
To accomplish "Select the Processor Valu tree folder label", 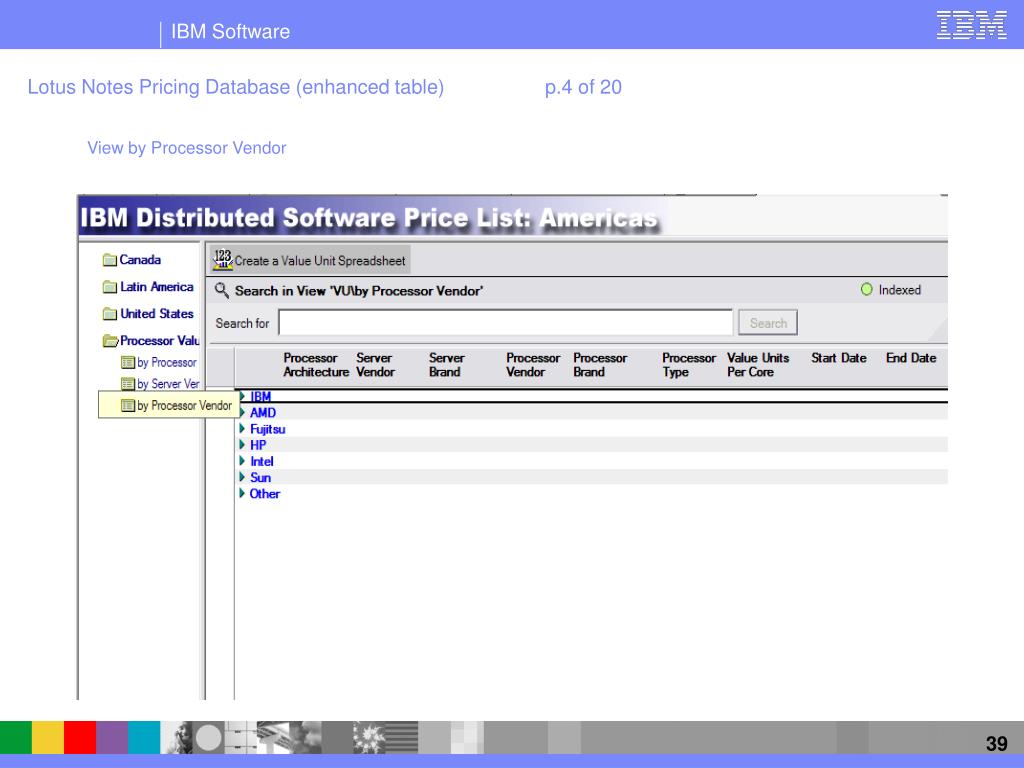I will (160, 341).
